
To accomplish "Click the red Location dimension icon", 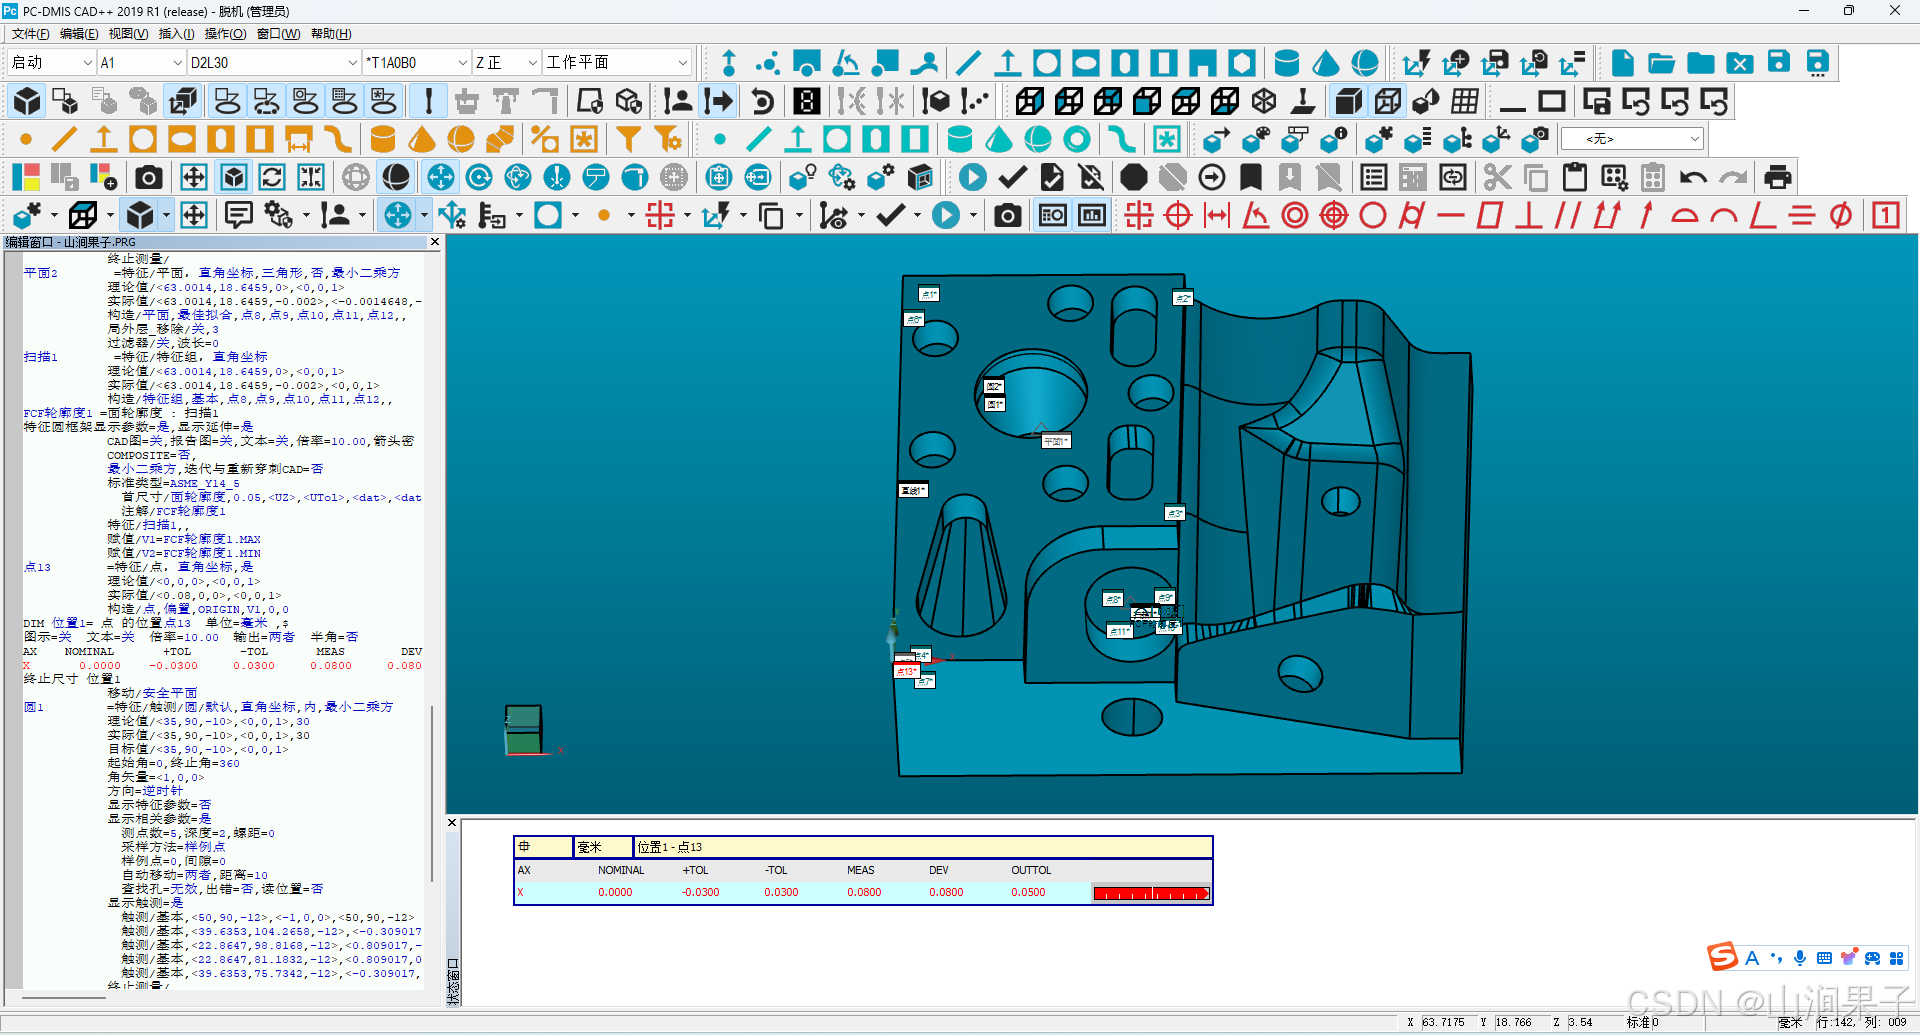I will tap(1139, 215).
